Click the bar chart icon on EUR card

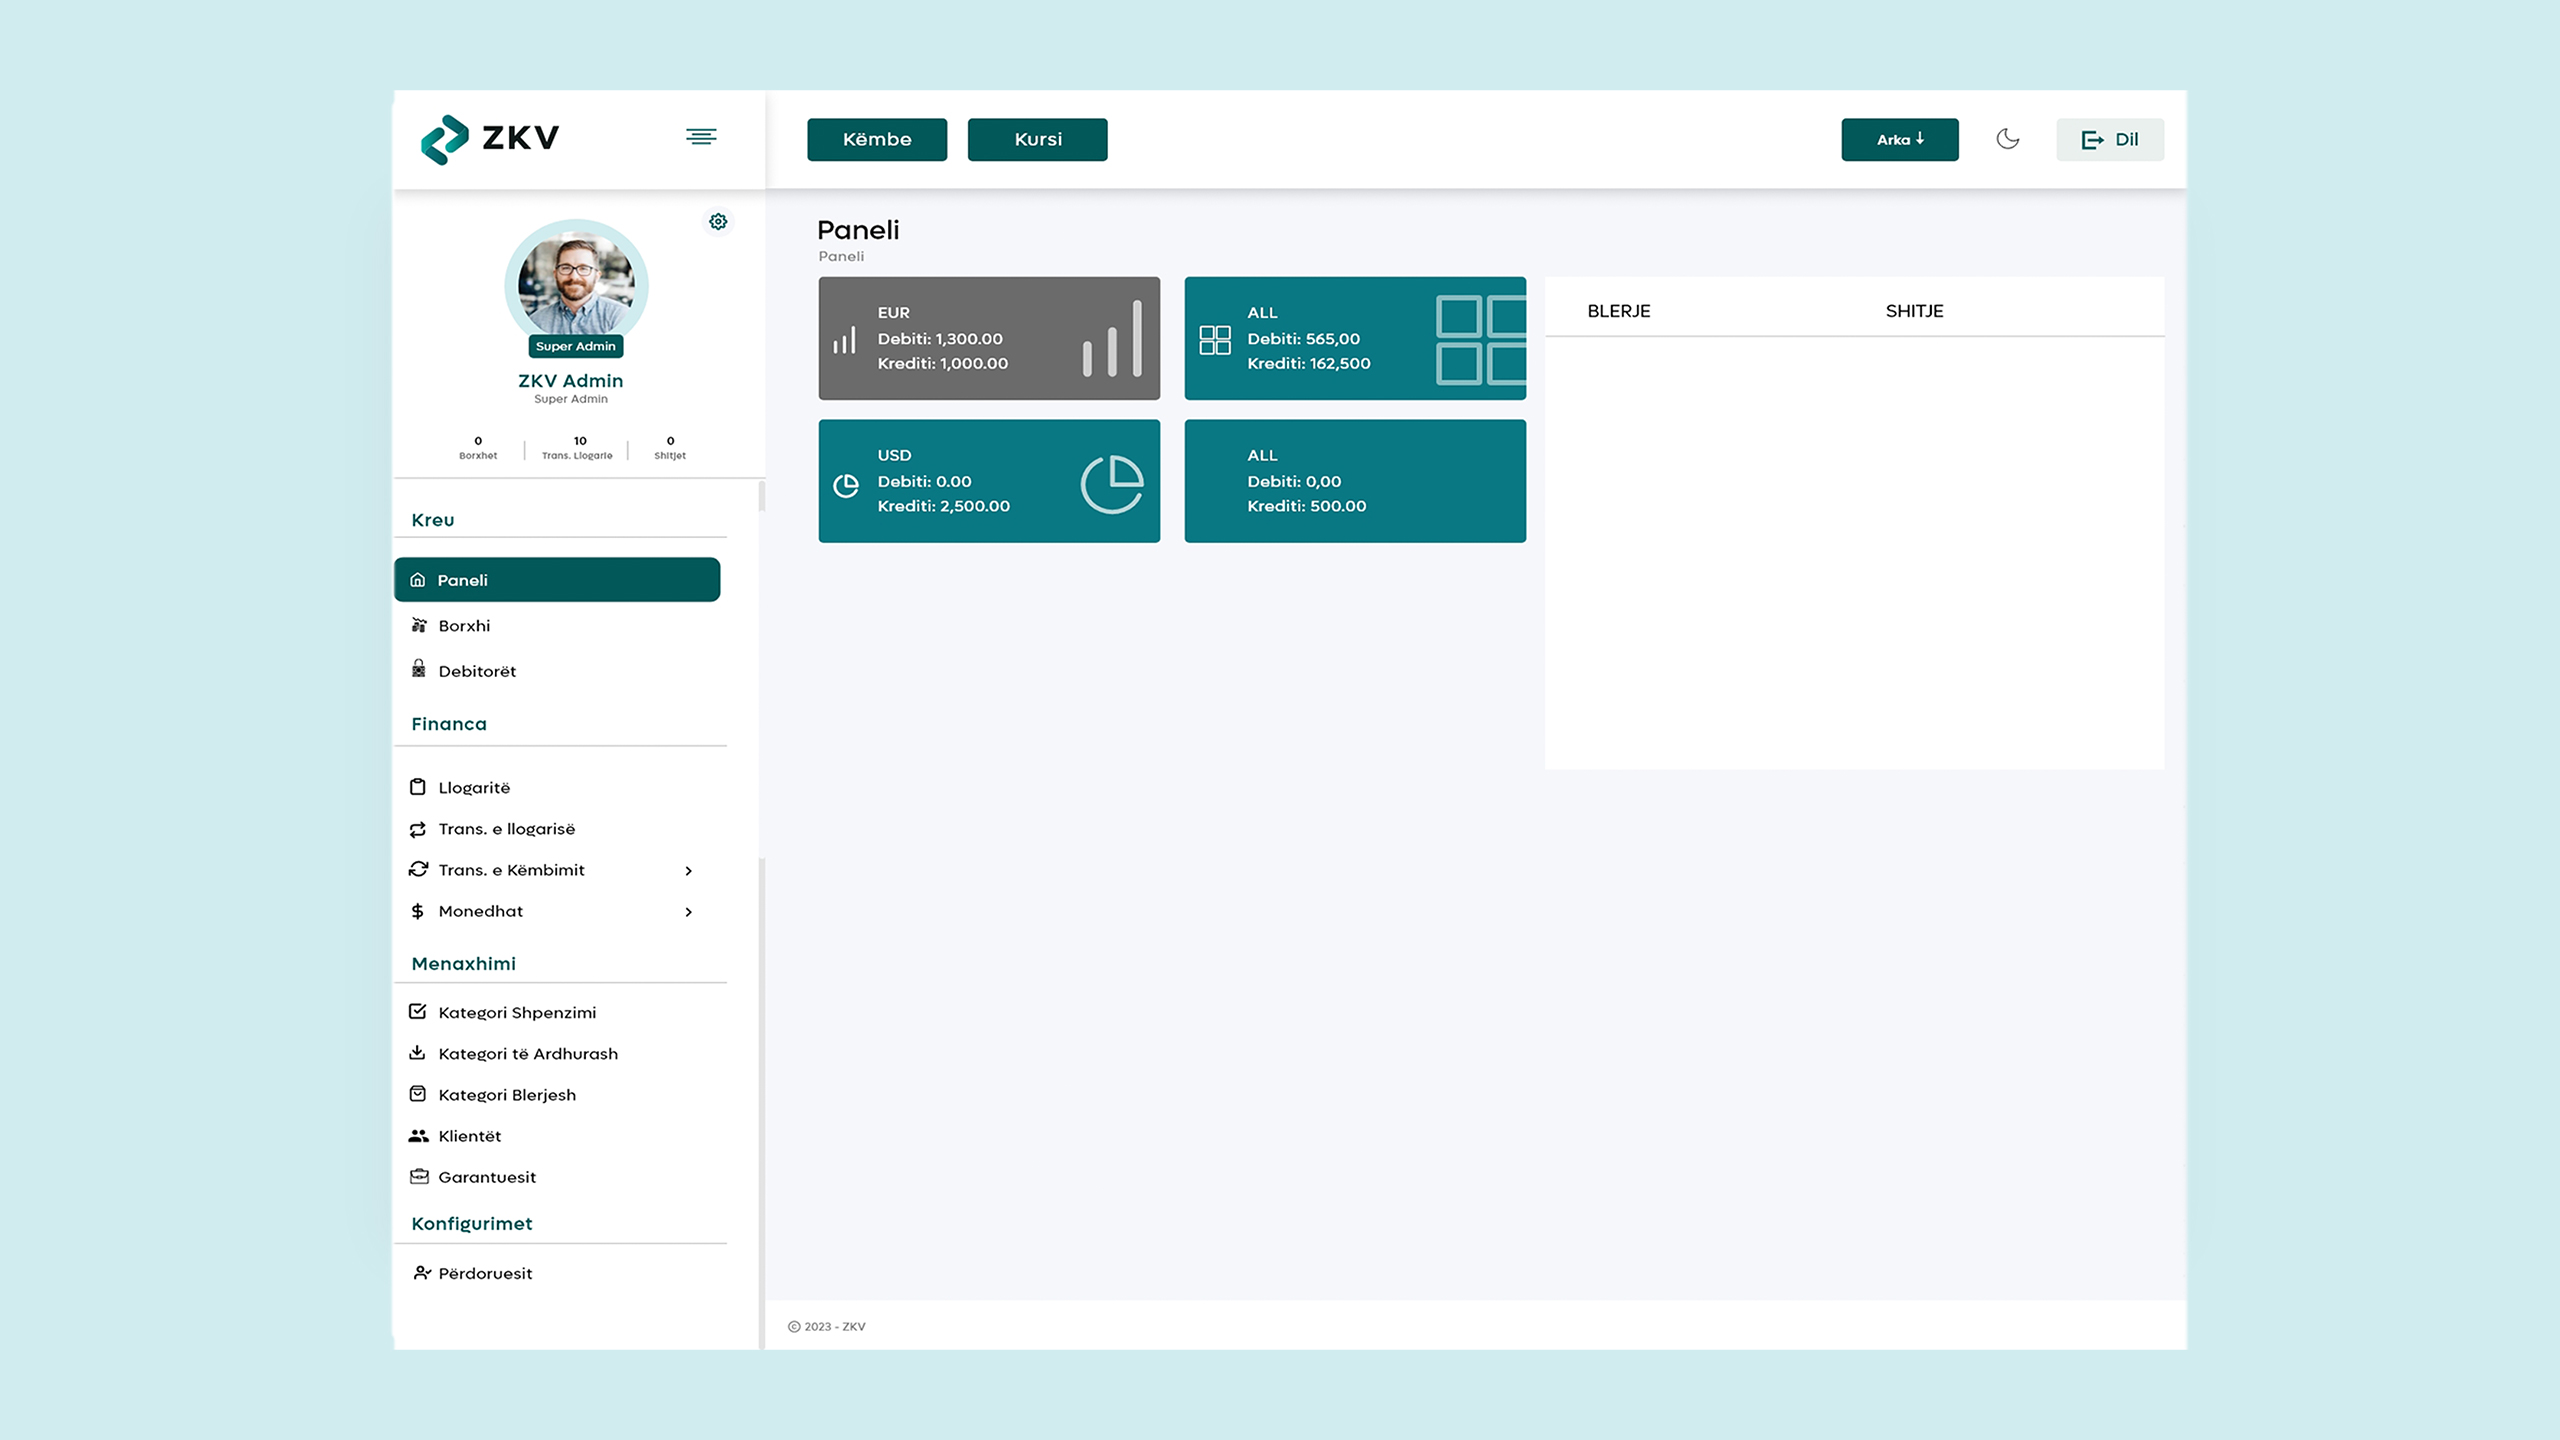click(845, 340)
